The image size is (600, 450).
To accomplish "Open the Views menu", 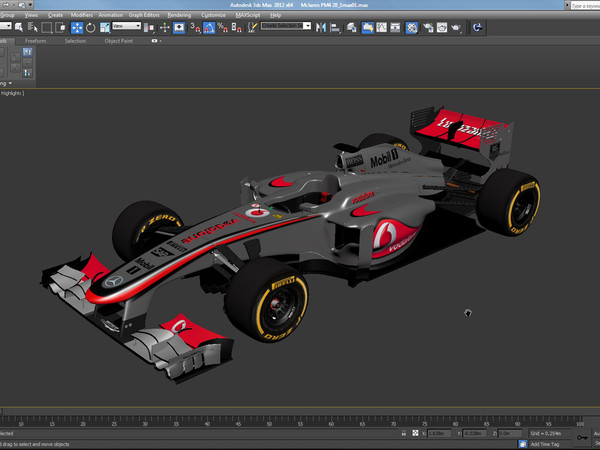I will (31, 15).
